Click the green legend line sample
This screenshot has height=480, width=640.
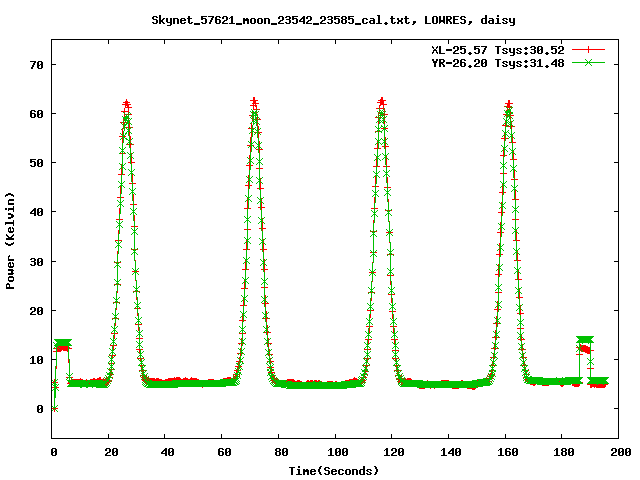pyautogui.click(x=588, y=63)
